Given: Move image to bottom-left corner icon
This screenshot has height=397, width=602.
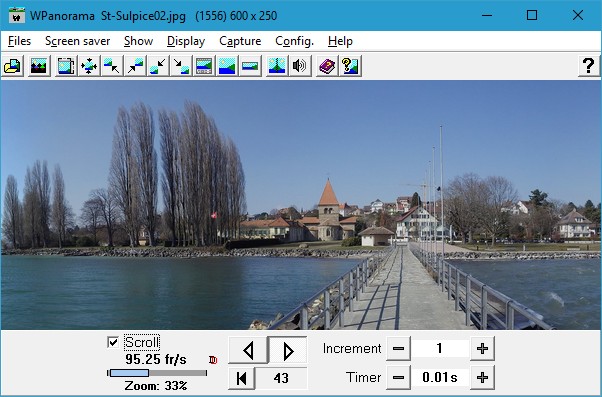Looking at the screenshot, I should pos(158,66).
